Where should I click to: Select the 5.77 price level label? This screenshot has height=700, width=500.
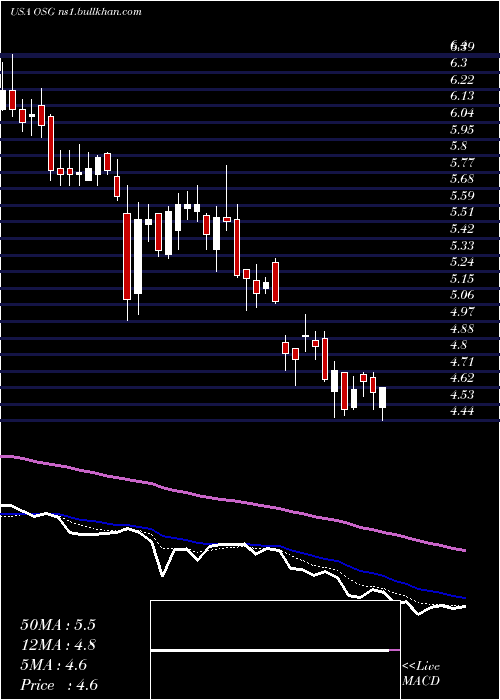(x=462, y=163)
